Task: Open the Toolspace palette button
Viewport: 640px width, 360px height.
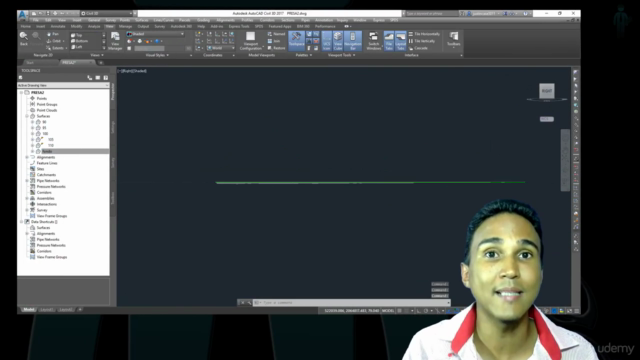Action: [x=296, y=40]
